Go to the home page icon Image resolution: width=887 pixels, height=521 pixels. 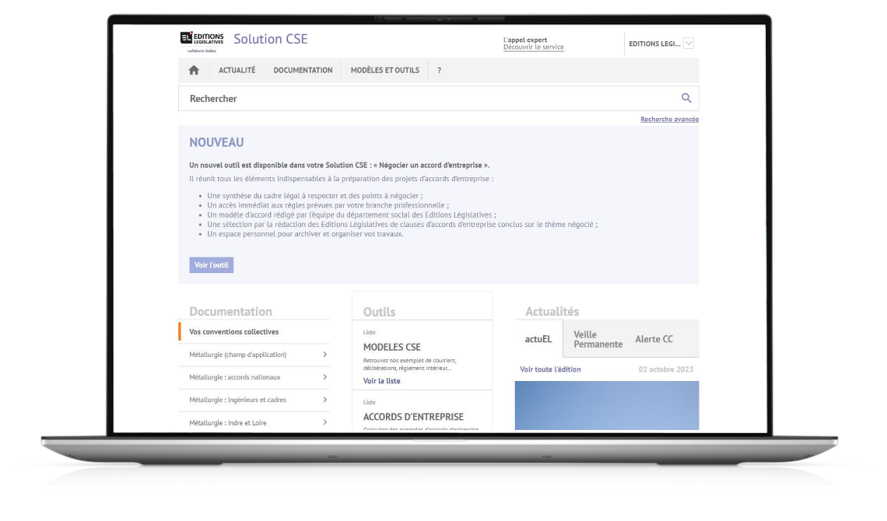pos(193,70)
